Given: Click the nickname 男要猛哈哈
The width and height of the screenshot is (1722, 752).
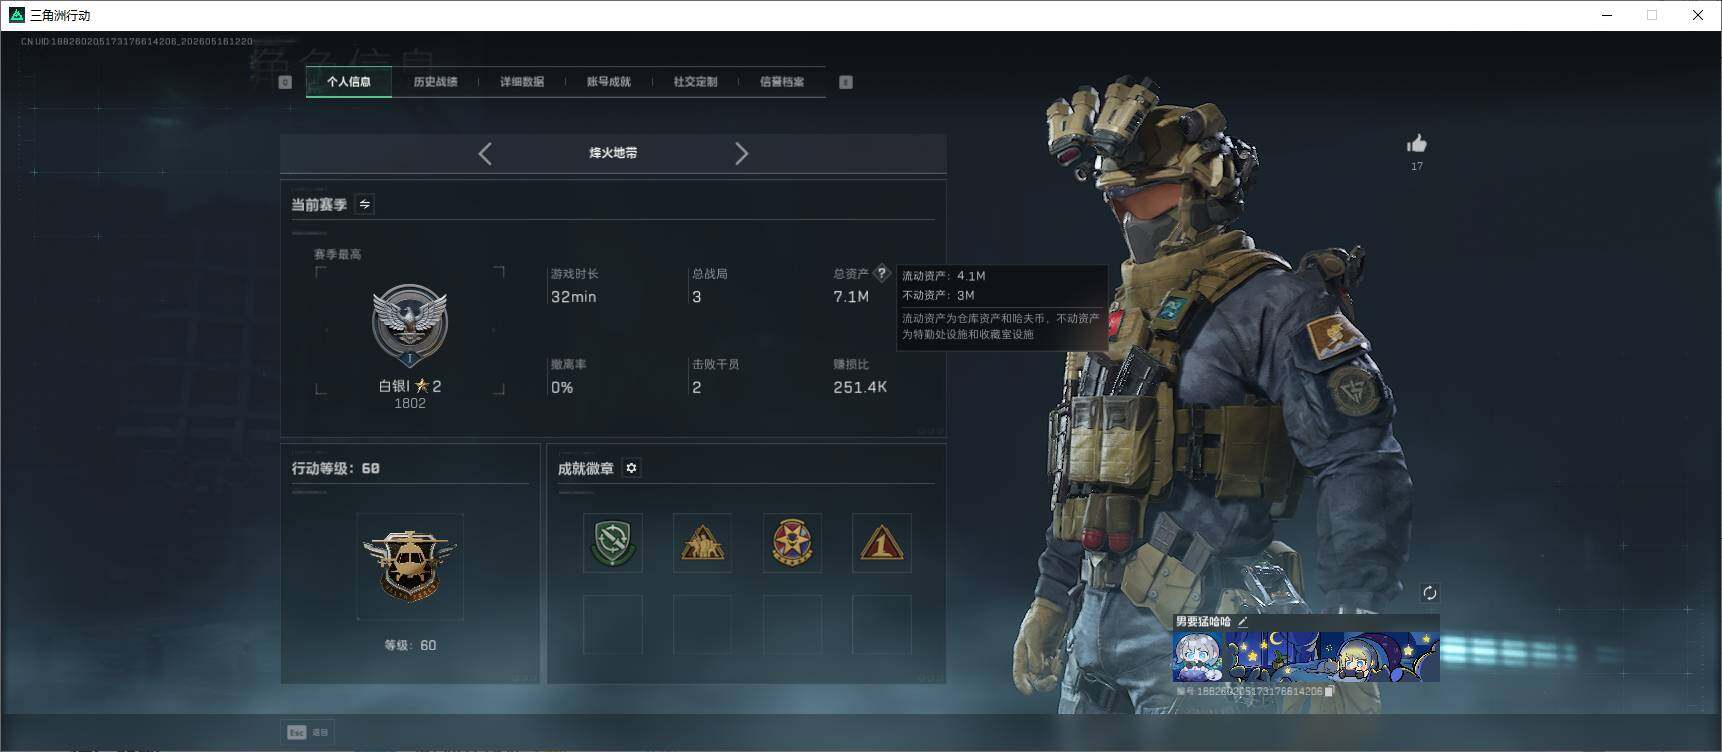Looking at the screenshot, I should (x=1203, y=622).
